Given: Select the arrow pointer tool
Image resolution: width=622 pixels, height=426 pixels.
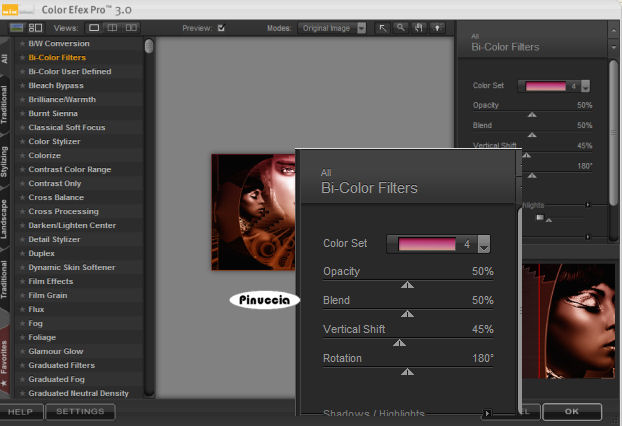Looking at the screenshot, I should click(x=382, y=28).
